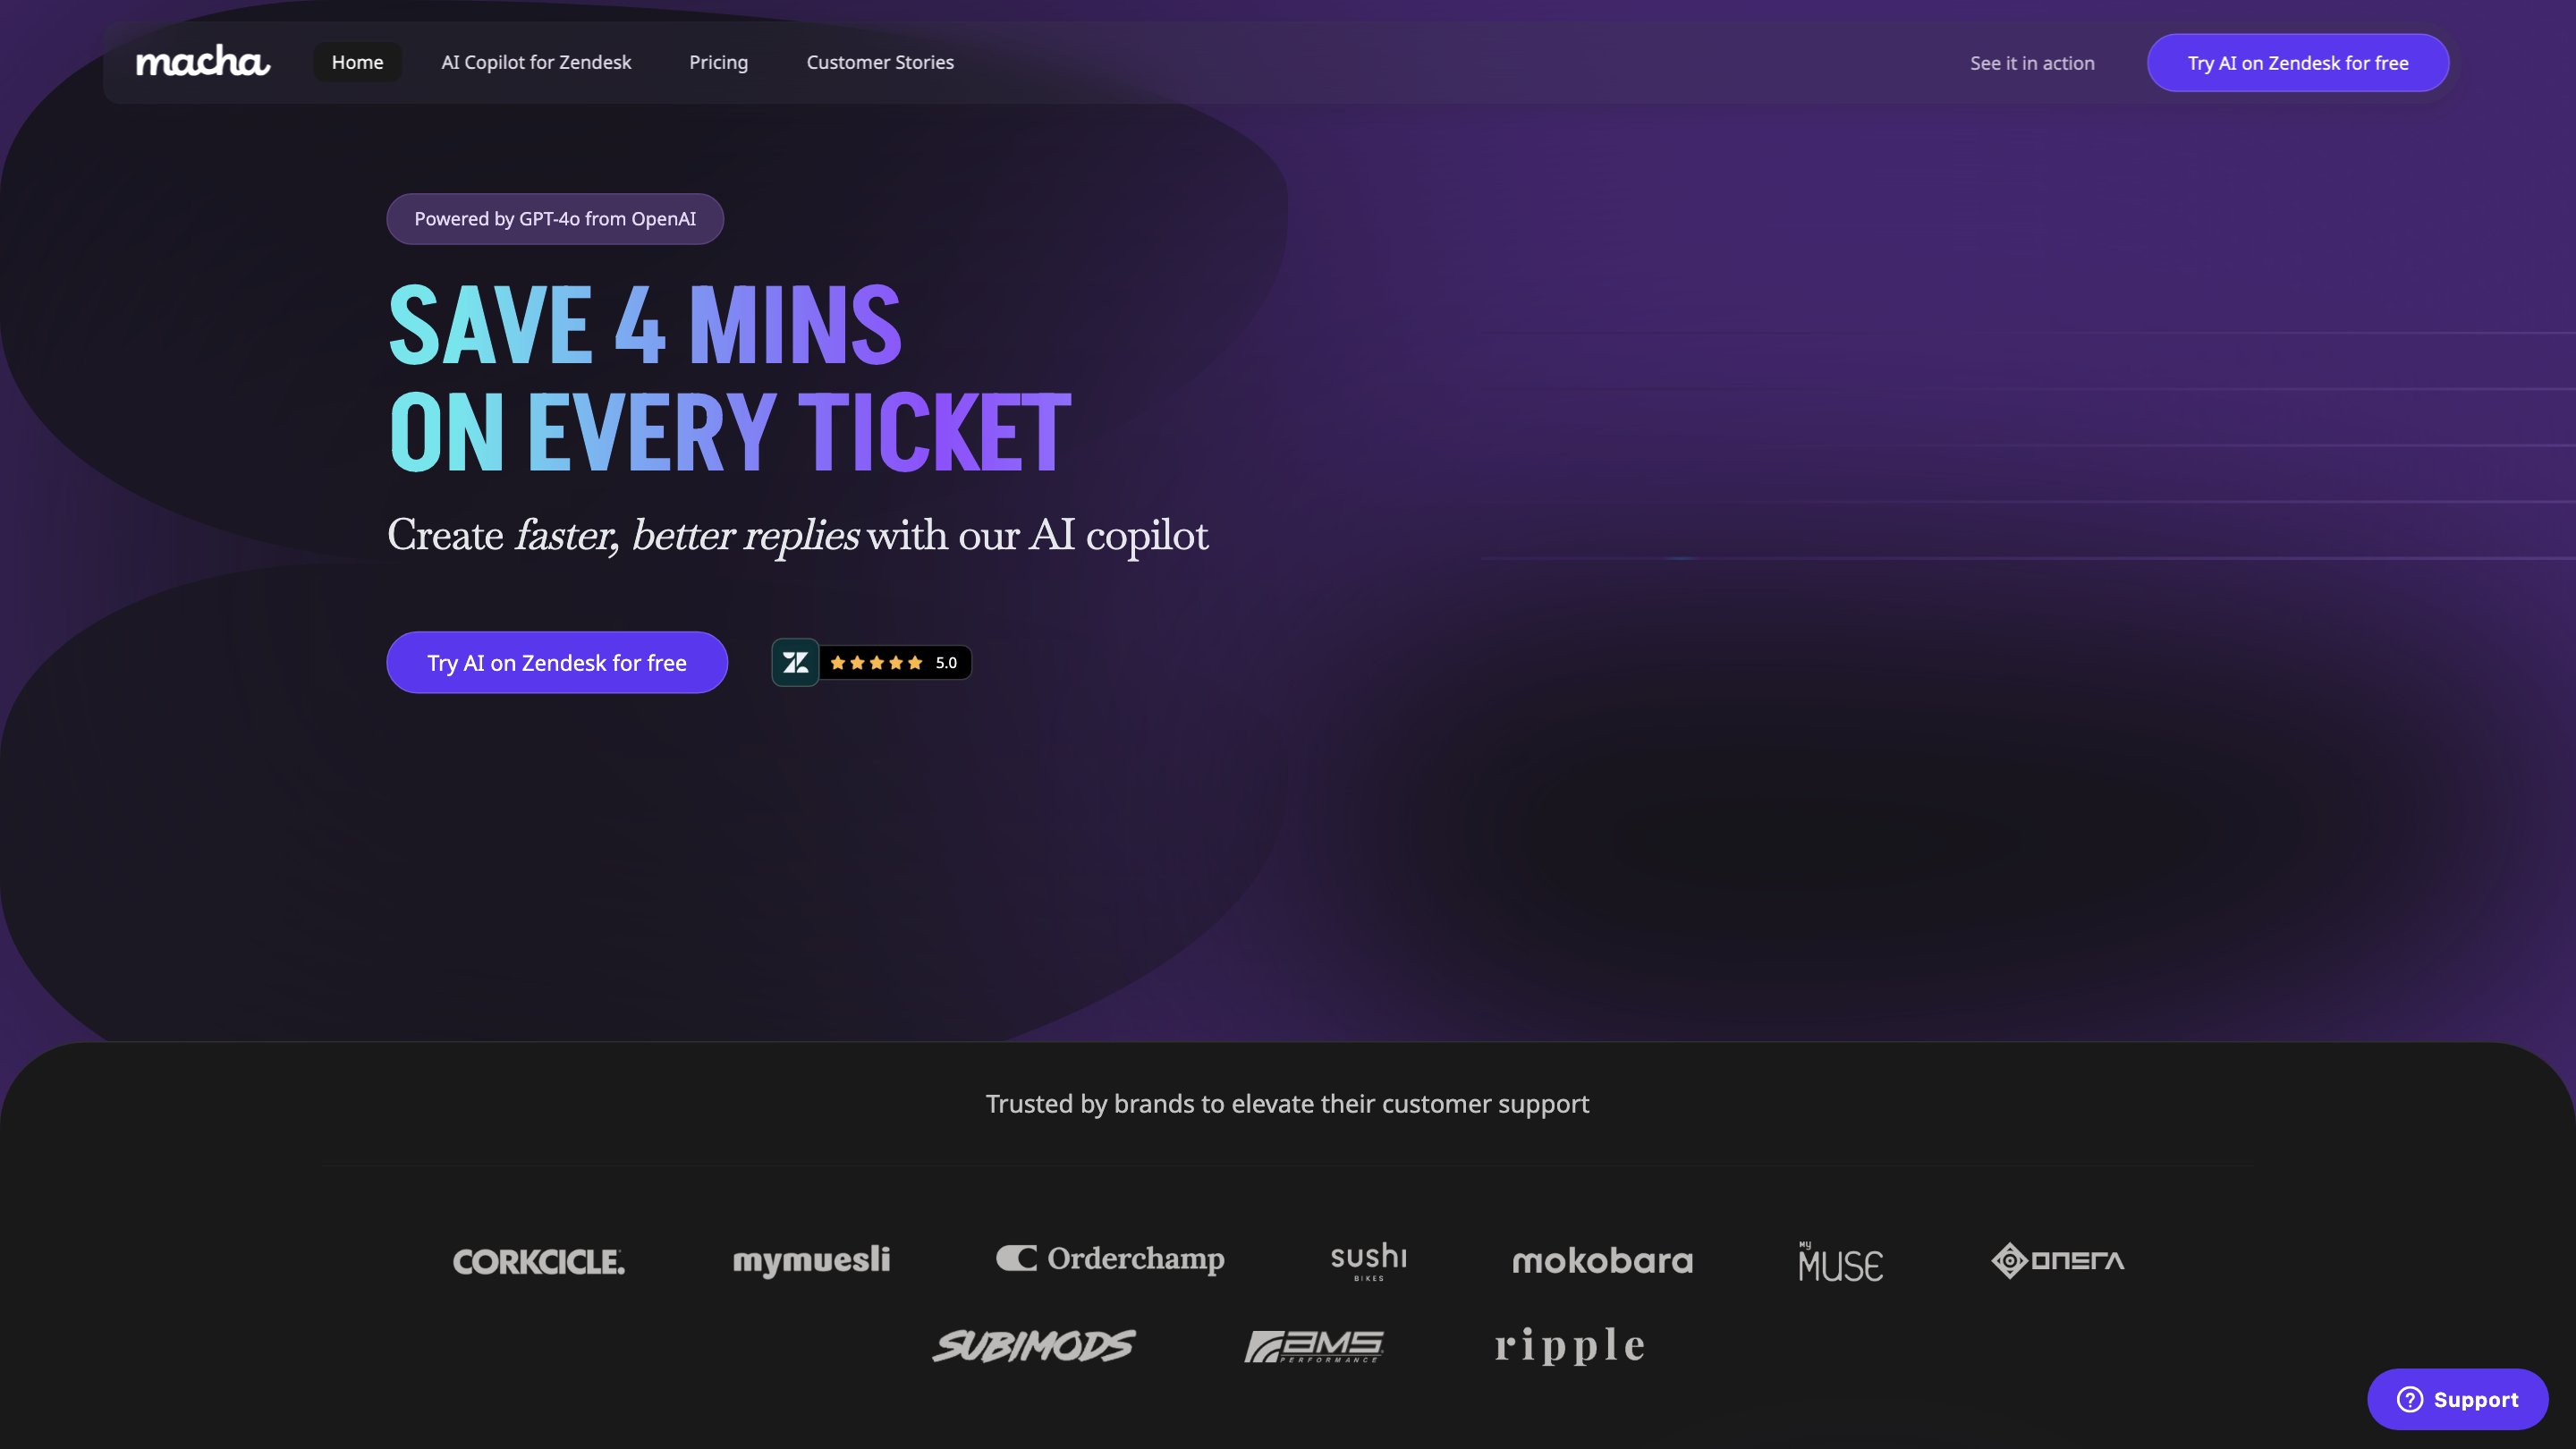The height and width of the screenshot is (1449, 2576).
Task: Open Customer Stories in navbar
Action: (x=880, y=62)
